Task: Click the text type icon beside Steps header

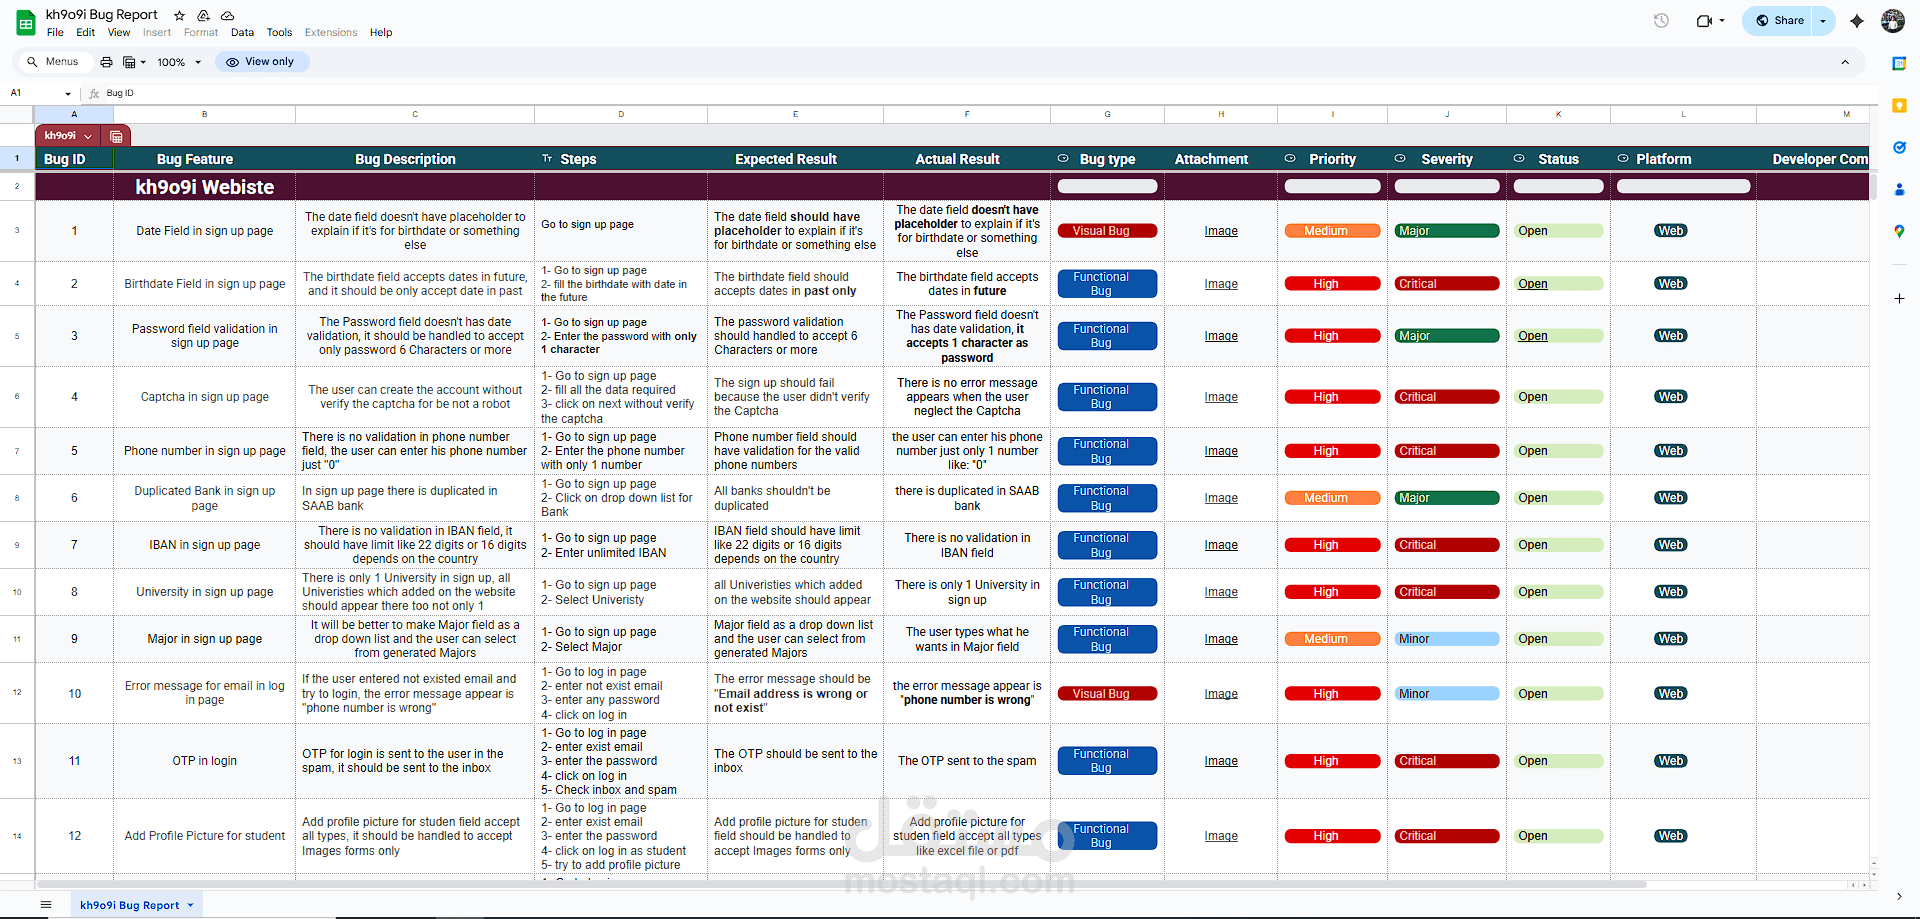Action: [x=547, y=158]
